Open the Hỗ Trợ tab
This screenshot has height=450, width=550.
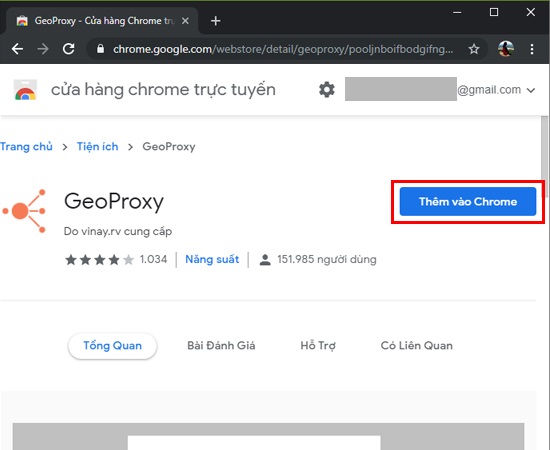pyautogui.click(x=318, y=346)
